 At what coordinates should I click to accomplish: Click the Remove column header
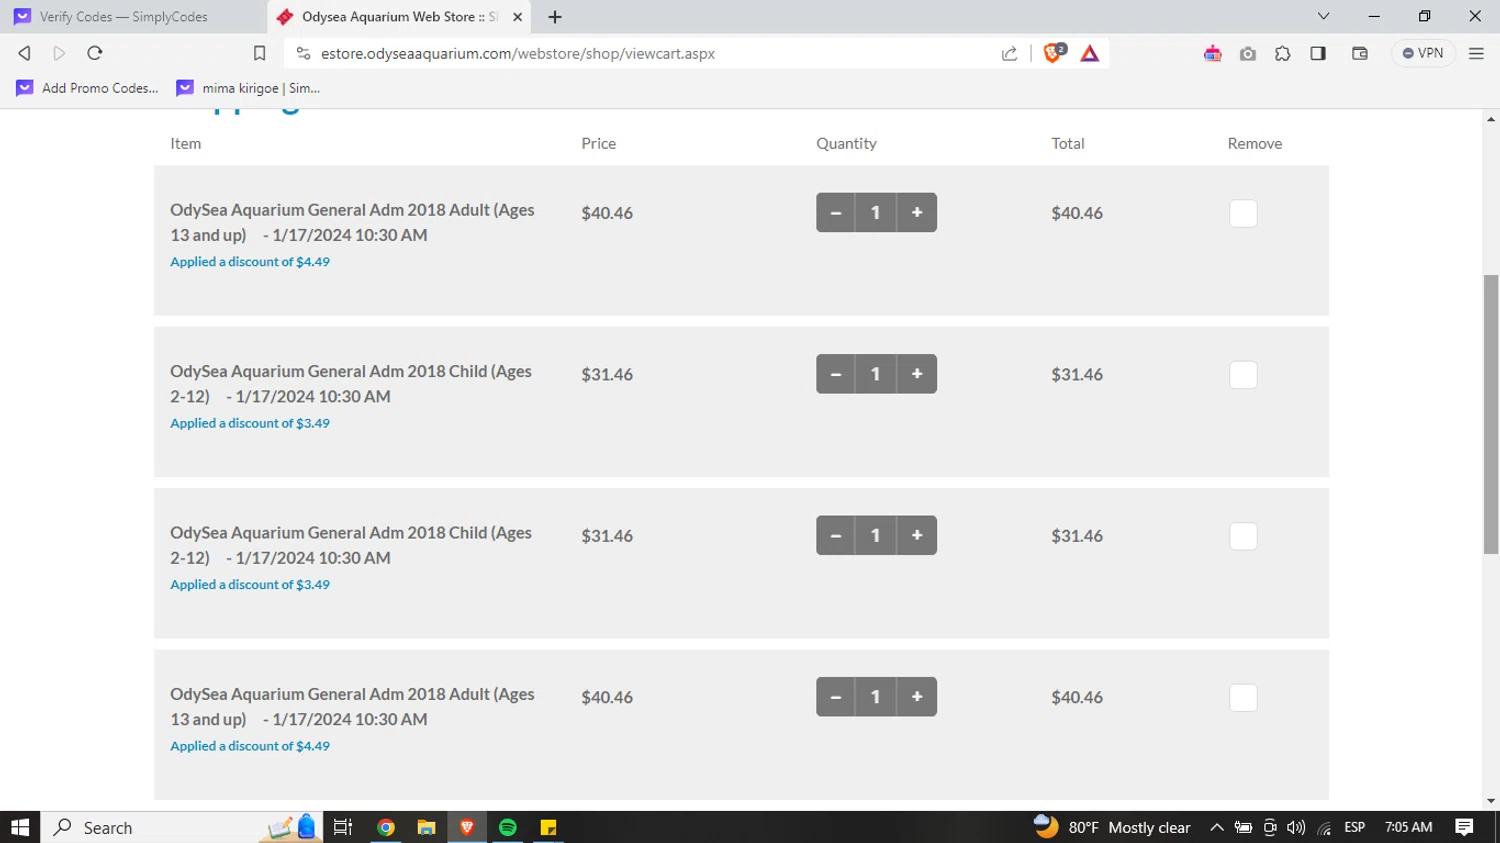(1254, 143)
